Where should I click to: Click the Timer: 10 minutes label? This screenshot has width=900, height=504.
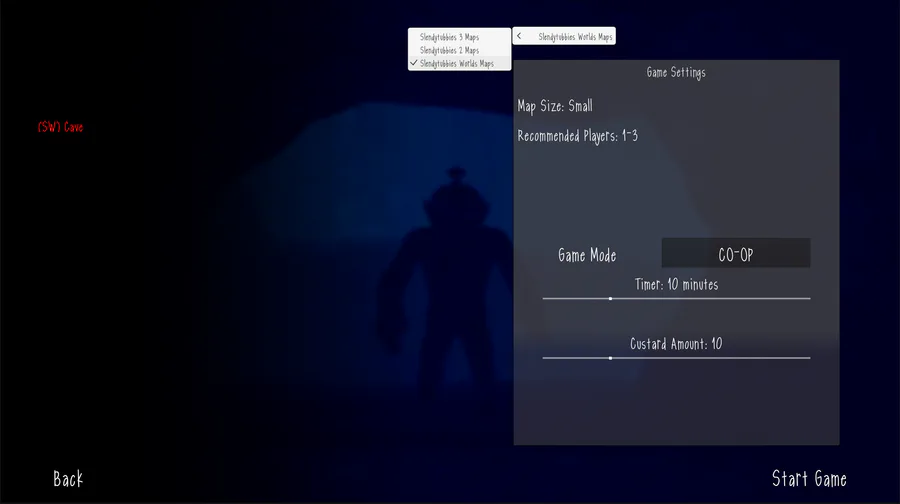point(676,284)
